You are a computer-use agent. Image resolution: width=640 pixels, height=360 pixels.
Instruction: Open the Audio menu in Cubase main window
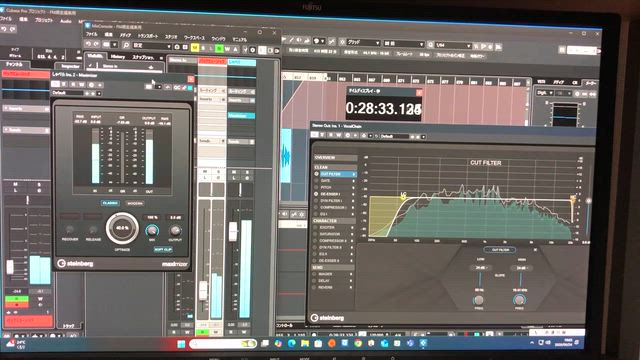tap(66, 21)
